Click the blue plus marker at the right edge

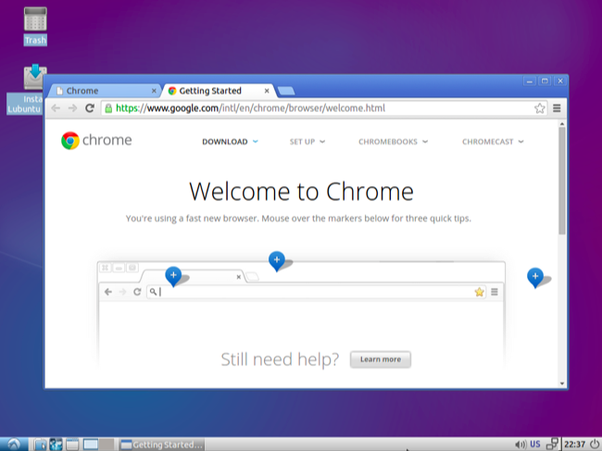[535, 278]
